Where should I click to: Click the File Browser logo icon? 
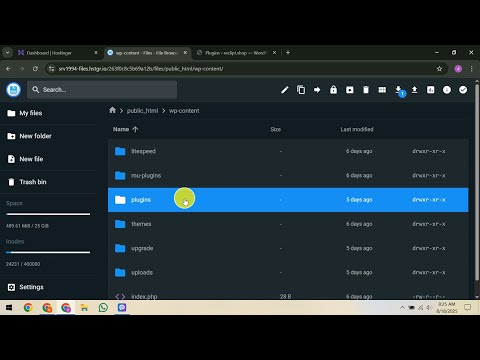pyautogui.click(x=13, y=90)
